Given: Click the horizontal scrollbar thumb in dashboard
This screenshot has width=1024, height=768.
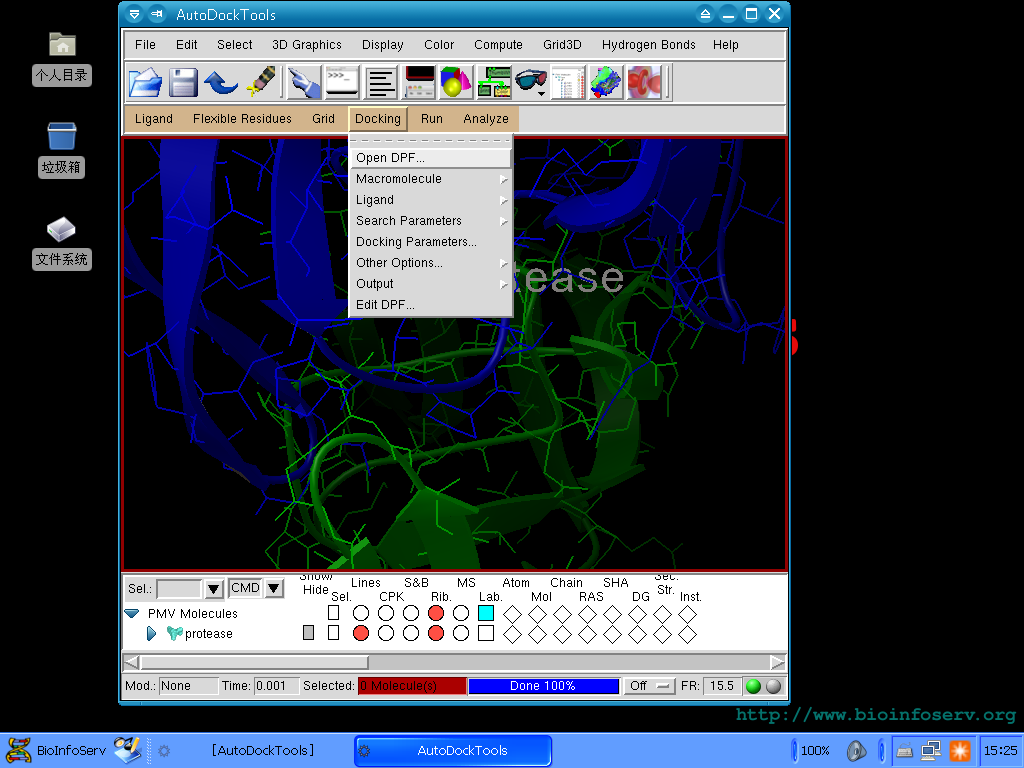Looking at the screenshot, I should 255,662.
